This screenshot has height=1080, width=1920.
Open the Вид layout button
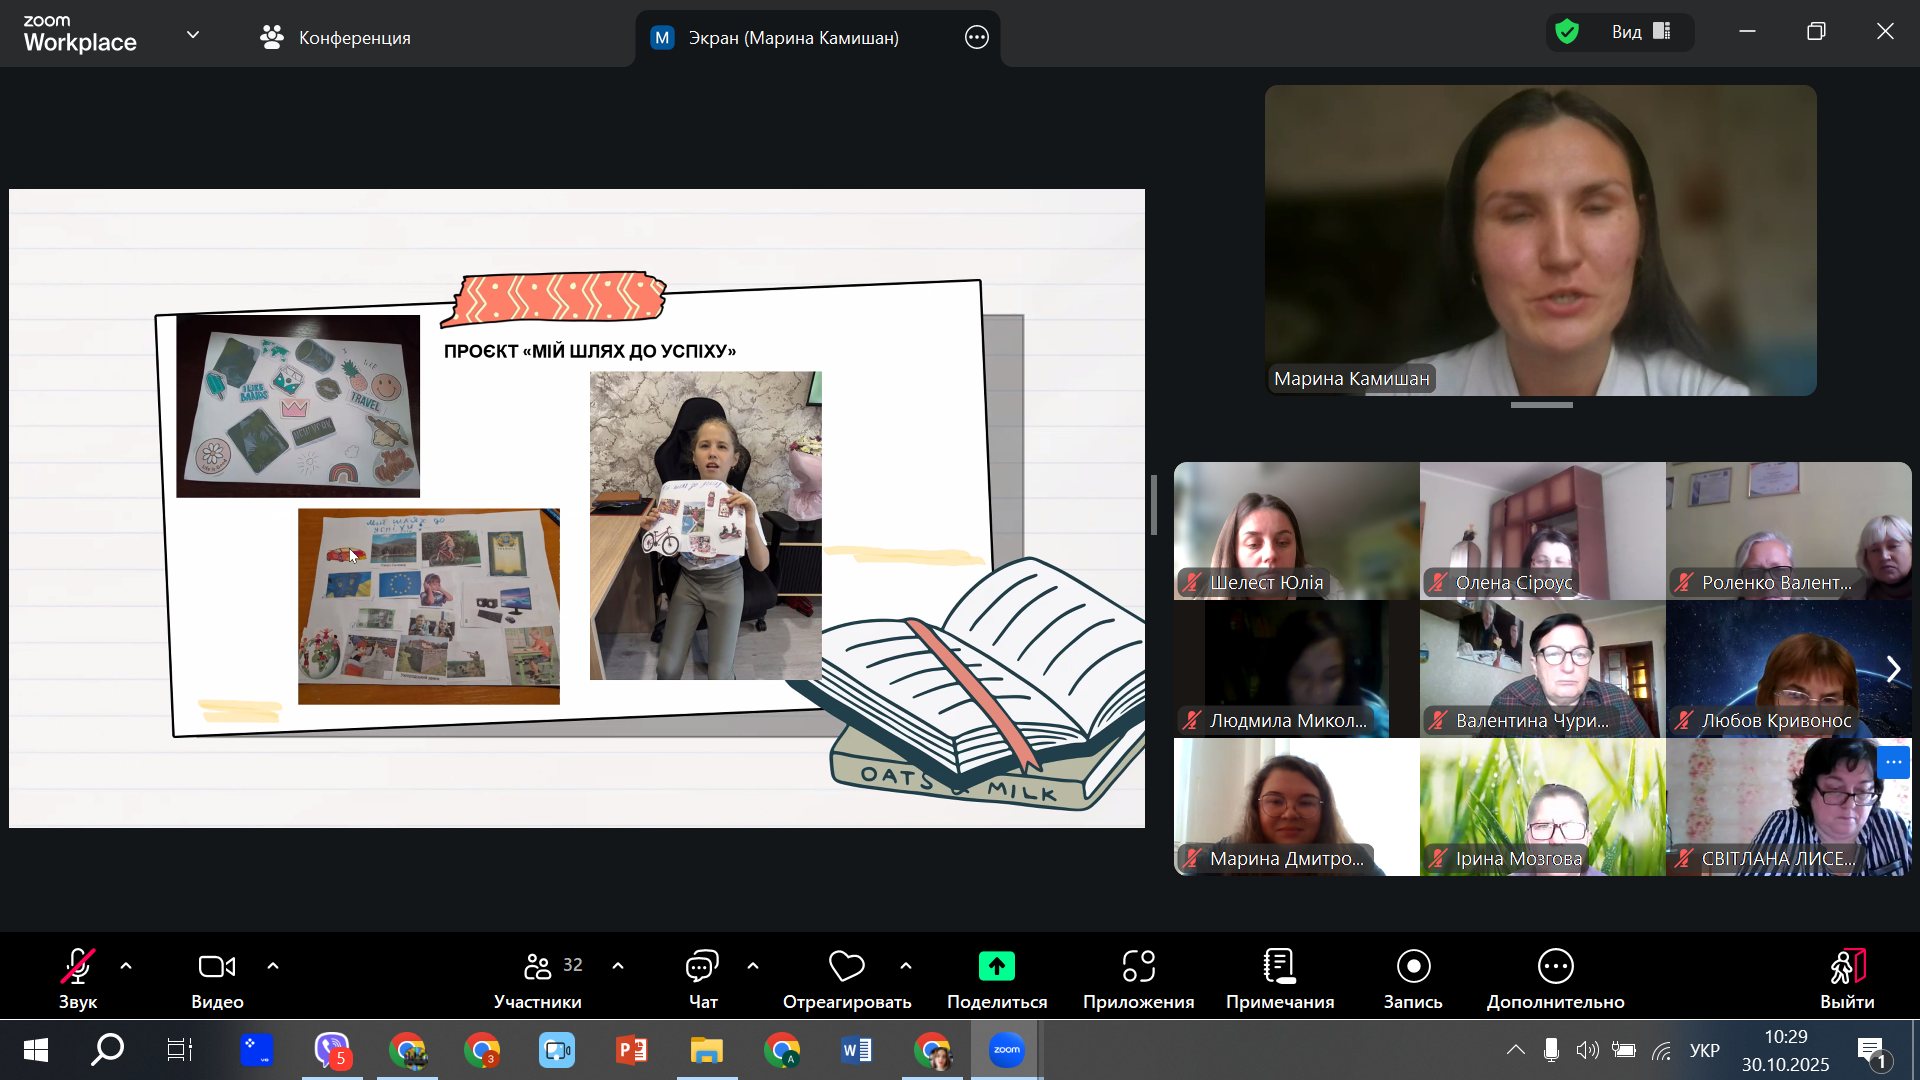click(1640, 32)
